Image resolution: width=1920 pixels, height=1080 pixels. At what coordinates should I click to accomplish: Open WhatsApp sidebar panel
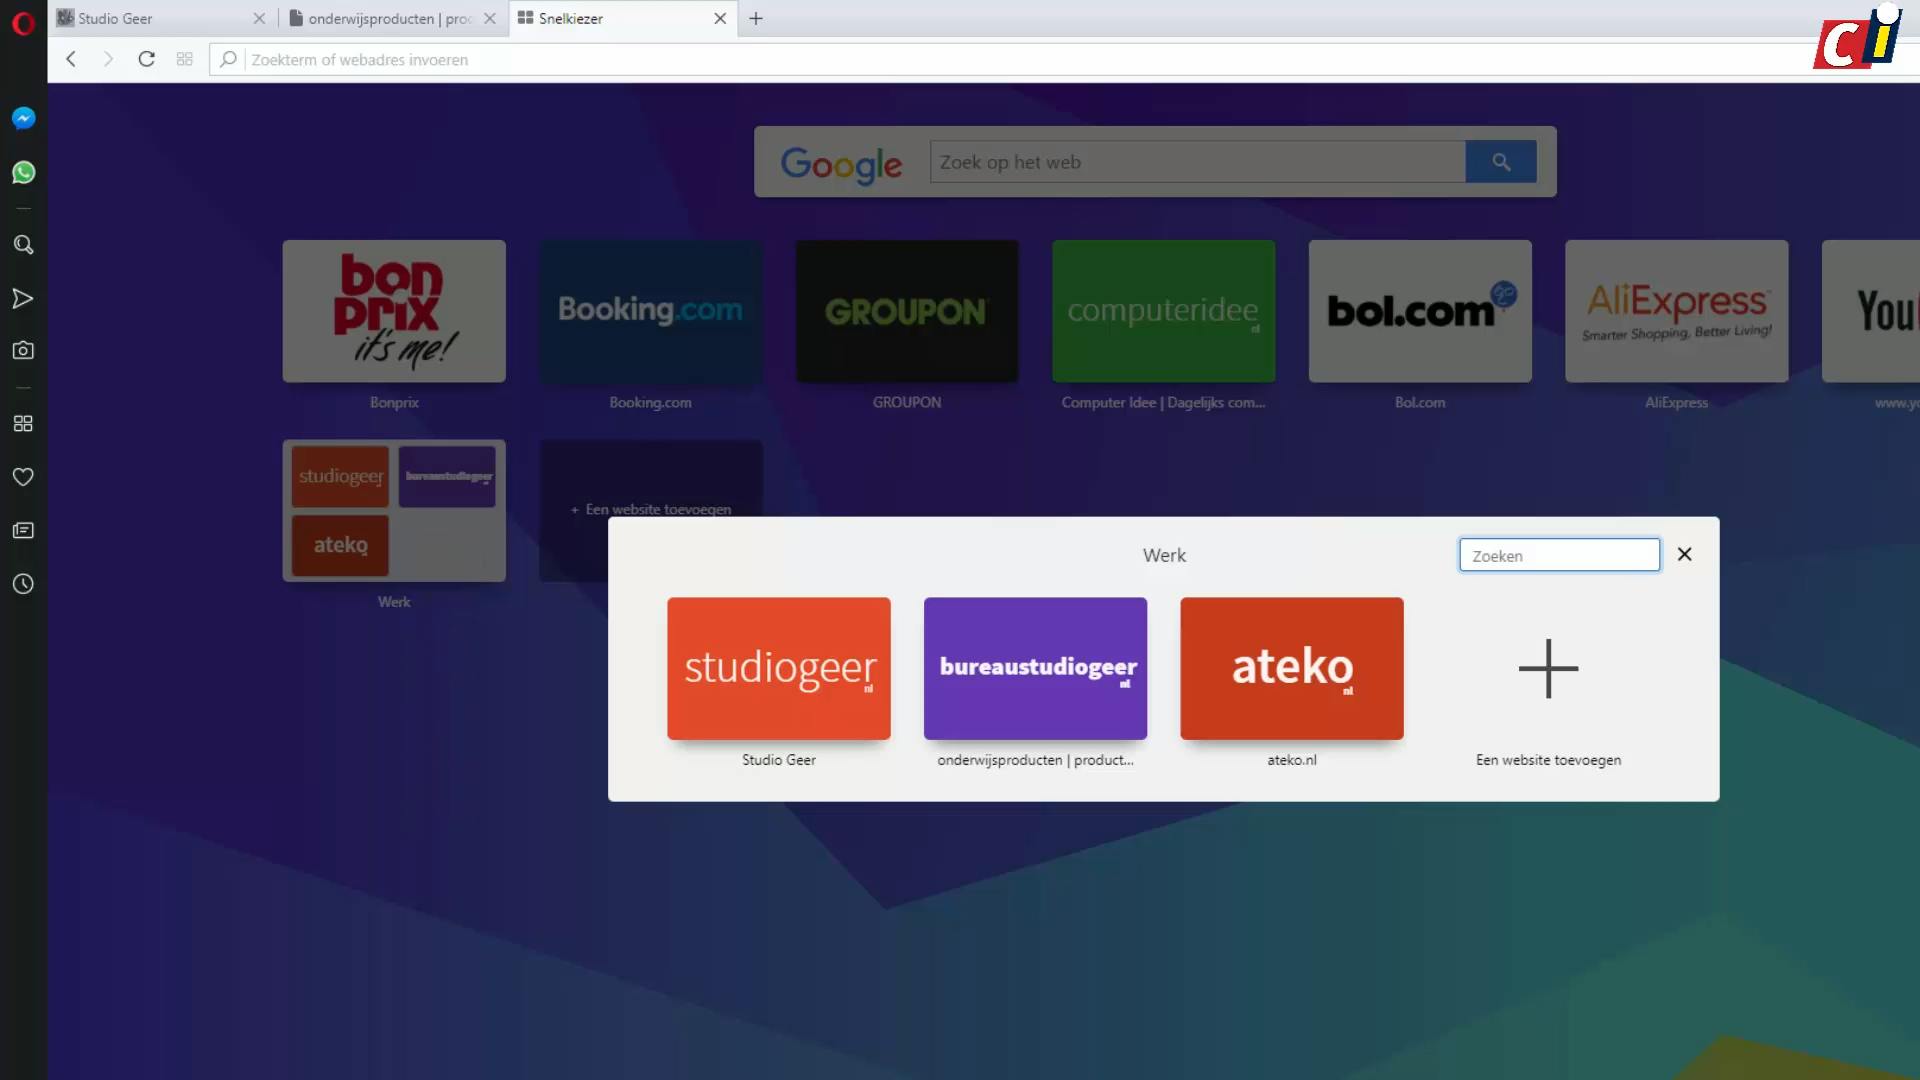[23, 173]
